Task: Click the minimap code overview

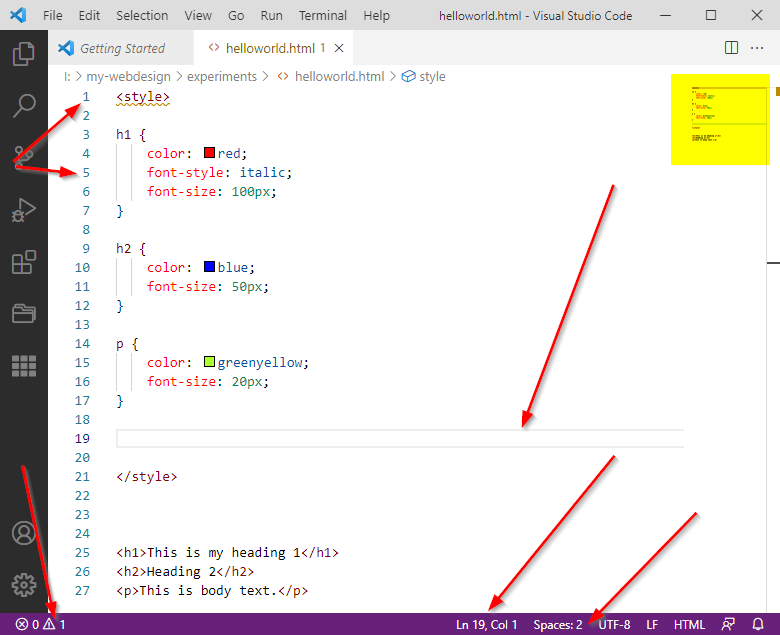Action: pos(720,119)
